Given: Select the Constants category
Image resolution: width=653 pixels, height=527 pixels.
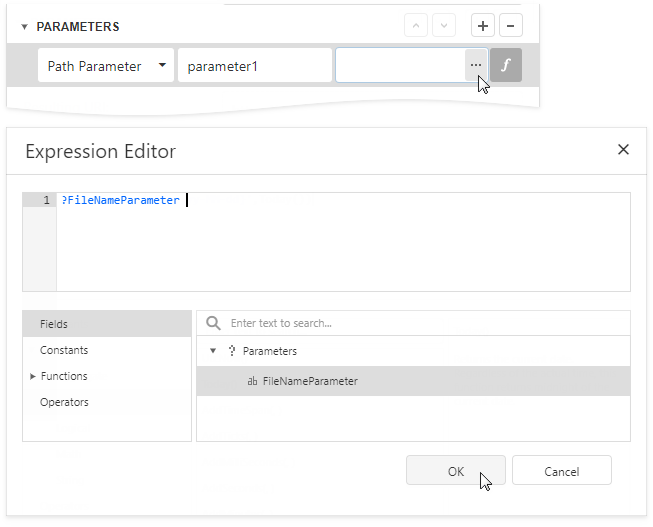Looking at the screenshot, I should click(x=64, y=351).
